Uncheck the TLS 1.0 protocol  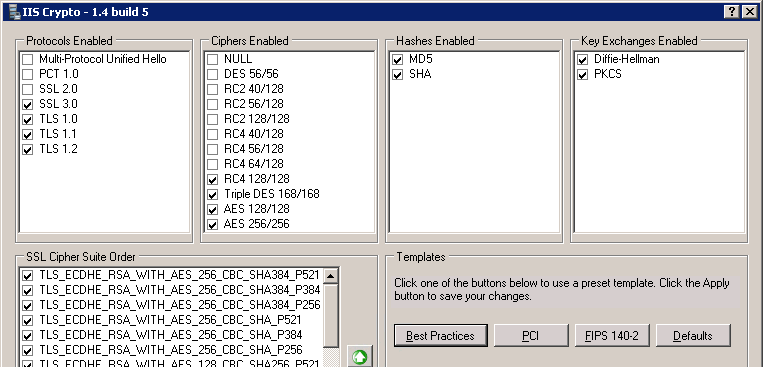point(28,120)
